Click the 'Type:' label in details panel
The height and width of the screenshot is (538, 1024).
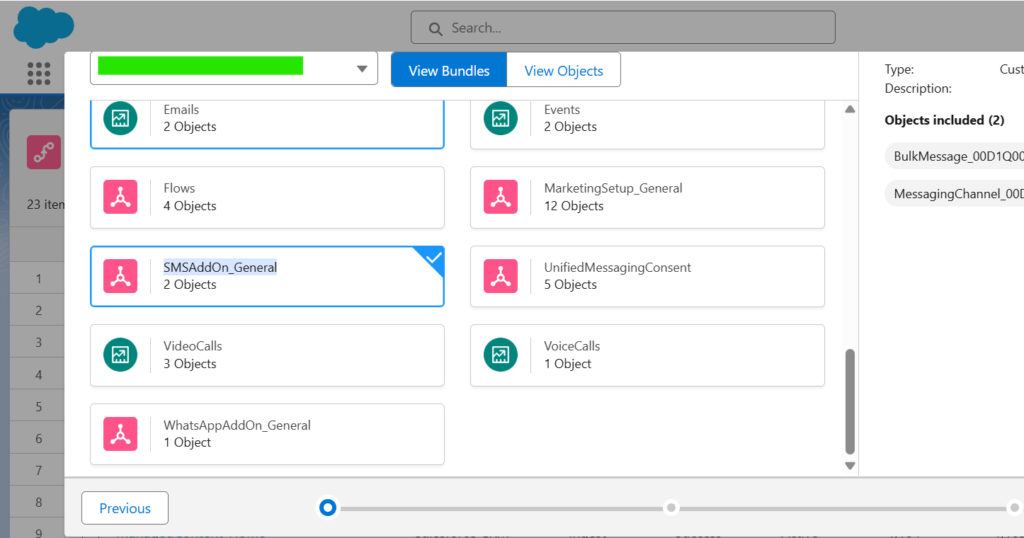(x=899, y=69)
